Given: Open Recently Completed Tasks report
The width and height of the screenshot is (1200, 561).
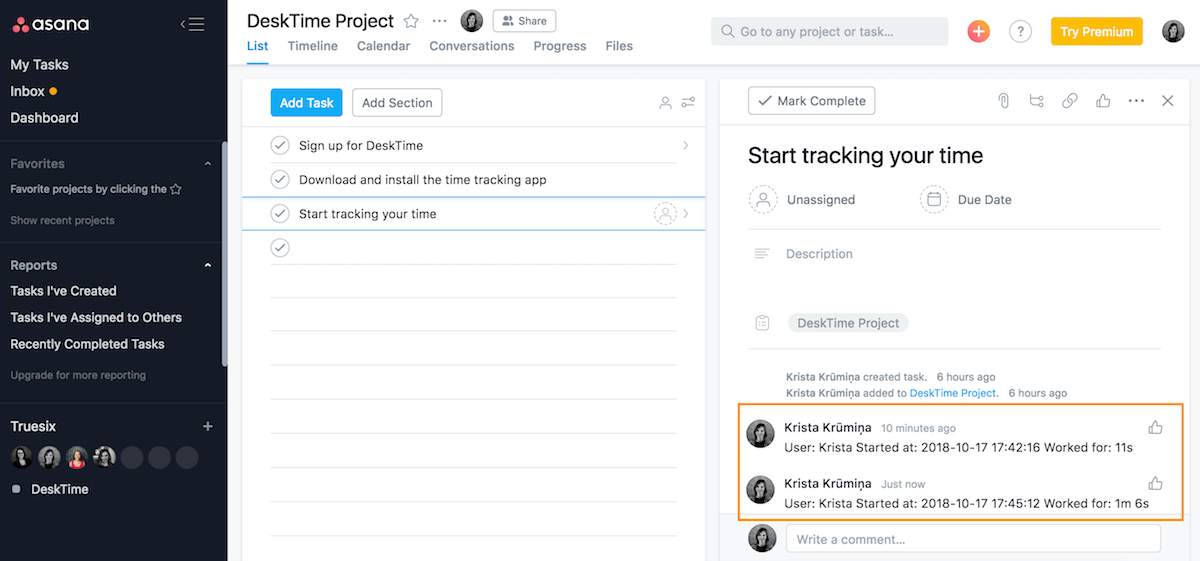Looking at the screenshot, I should point(87,344).
